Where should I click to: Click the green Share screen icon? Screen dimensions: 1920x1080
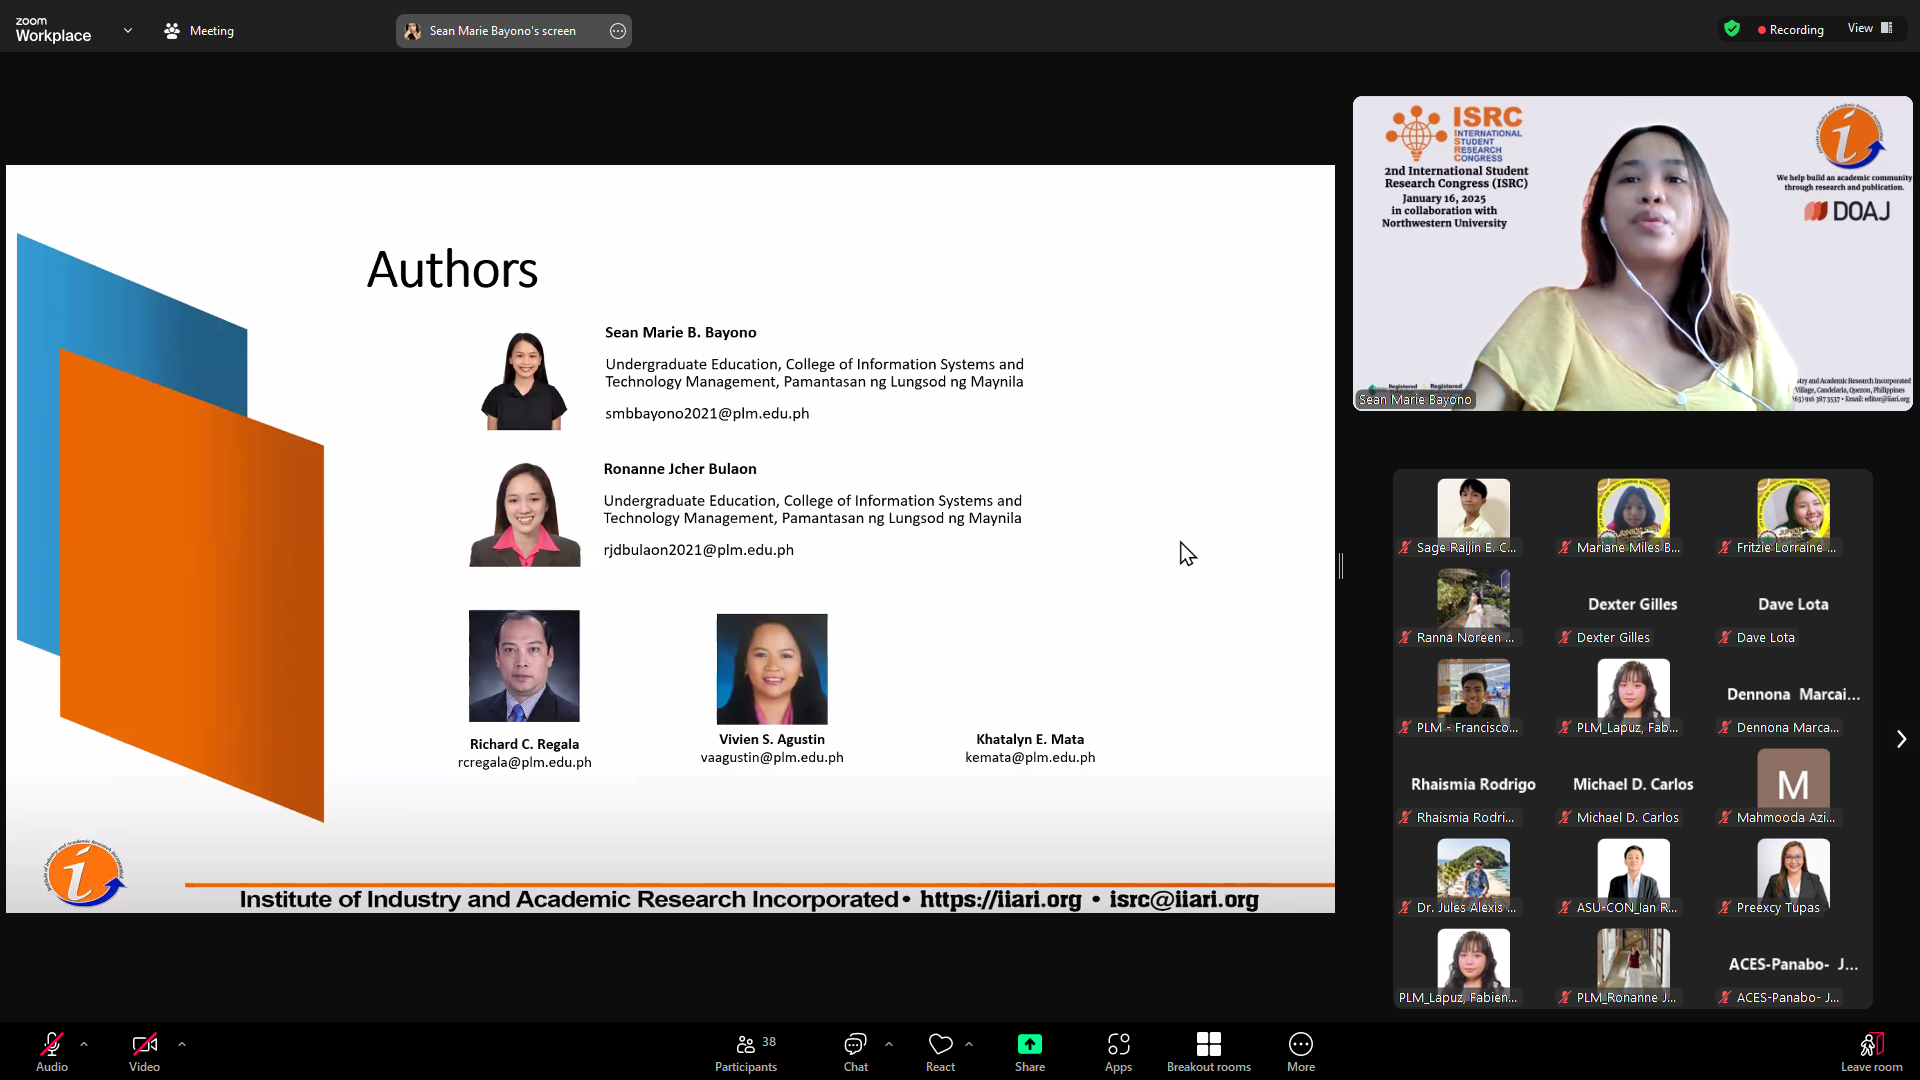1029,1045
